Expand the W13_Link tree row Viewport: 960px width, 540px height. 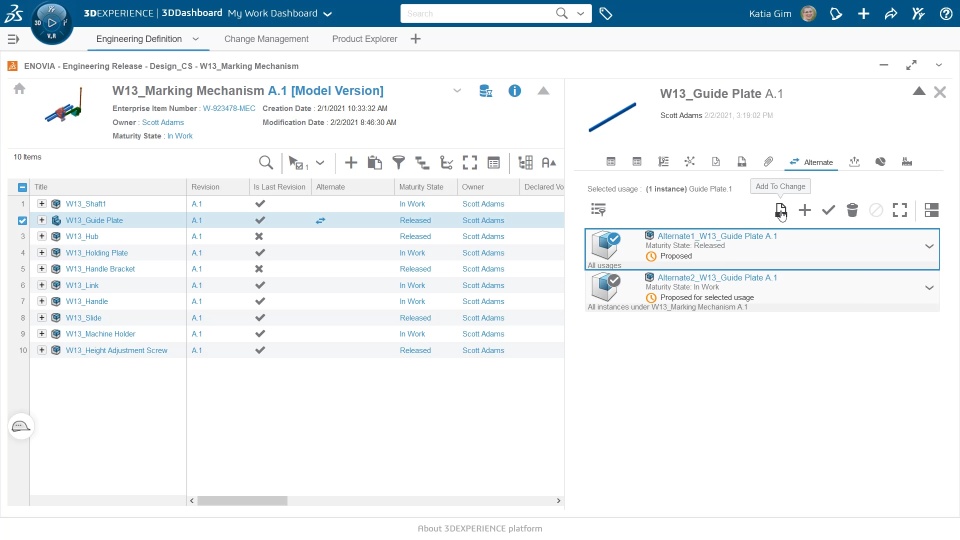coord(42,285)
